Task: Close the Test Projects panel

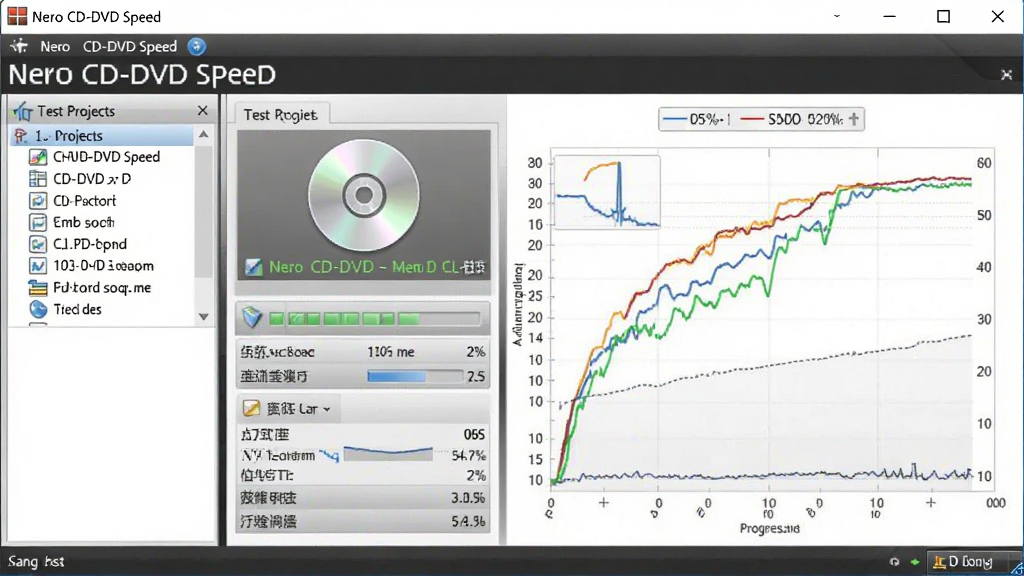Action: pyautogui.click(x=202, y=111)
